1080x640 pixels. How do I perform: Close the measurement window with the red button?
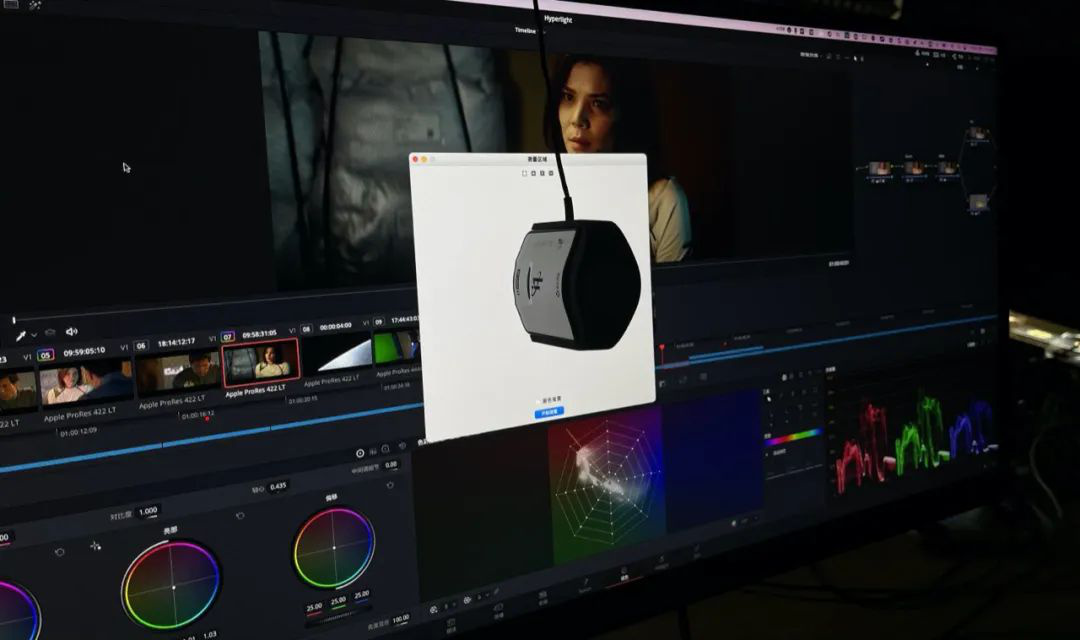[x=415, y=159]
